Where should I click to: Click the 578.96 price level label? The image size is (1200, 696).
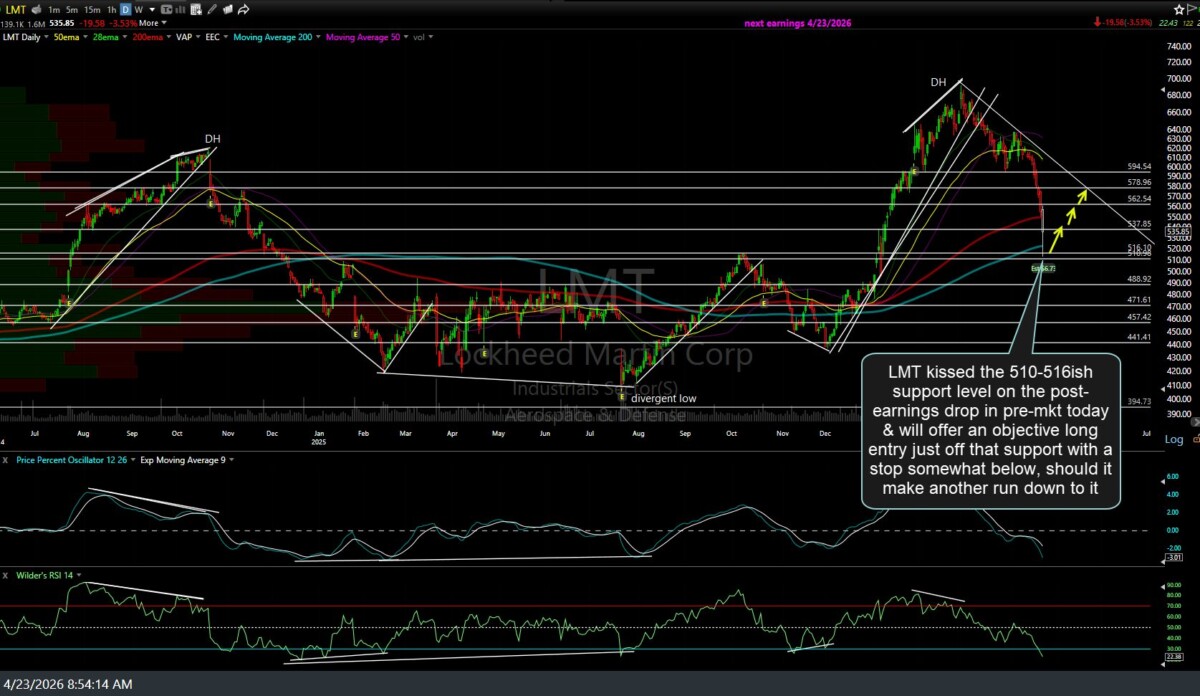coord(1139,183)
